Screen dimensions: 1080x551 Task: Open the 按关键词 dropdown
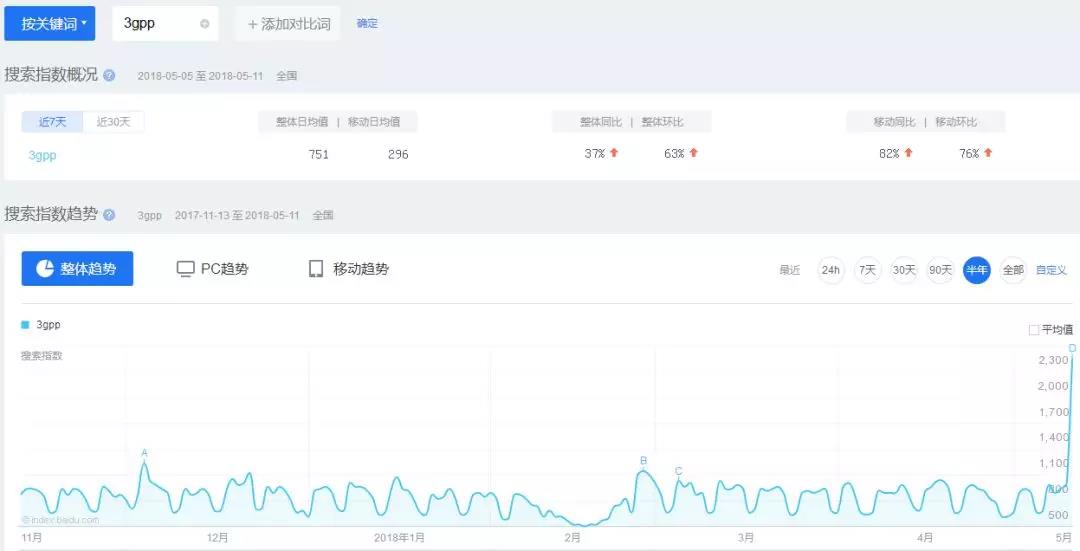[x=50, y=24]
